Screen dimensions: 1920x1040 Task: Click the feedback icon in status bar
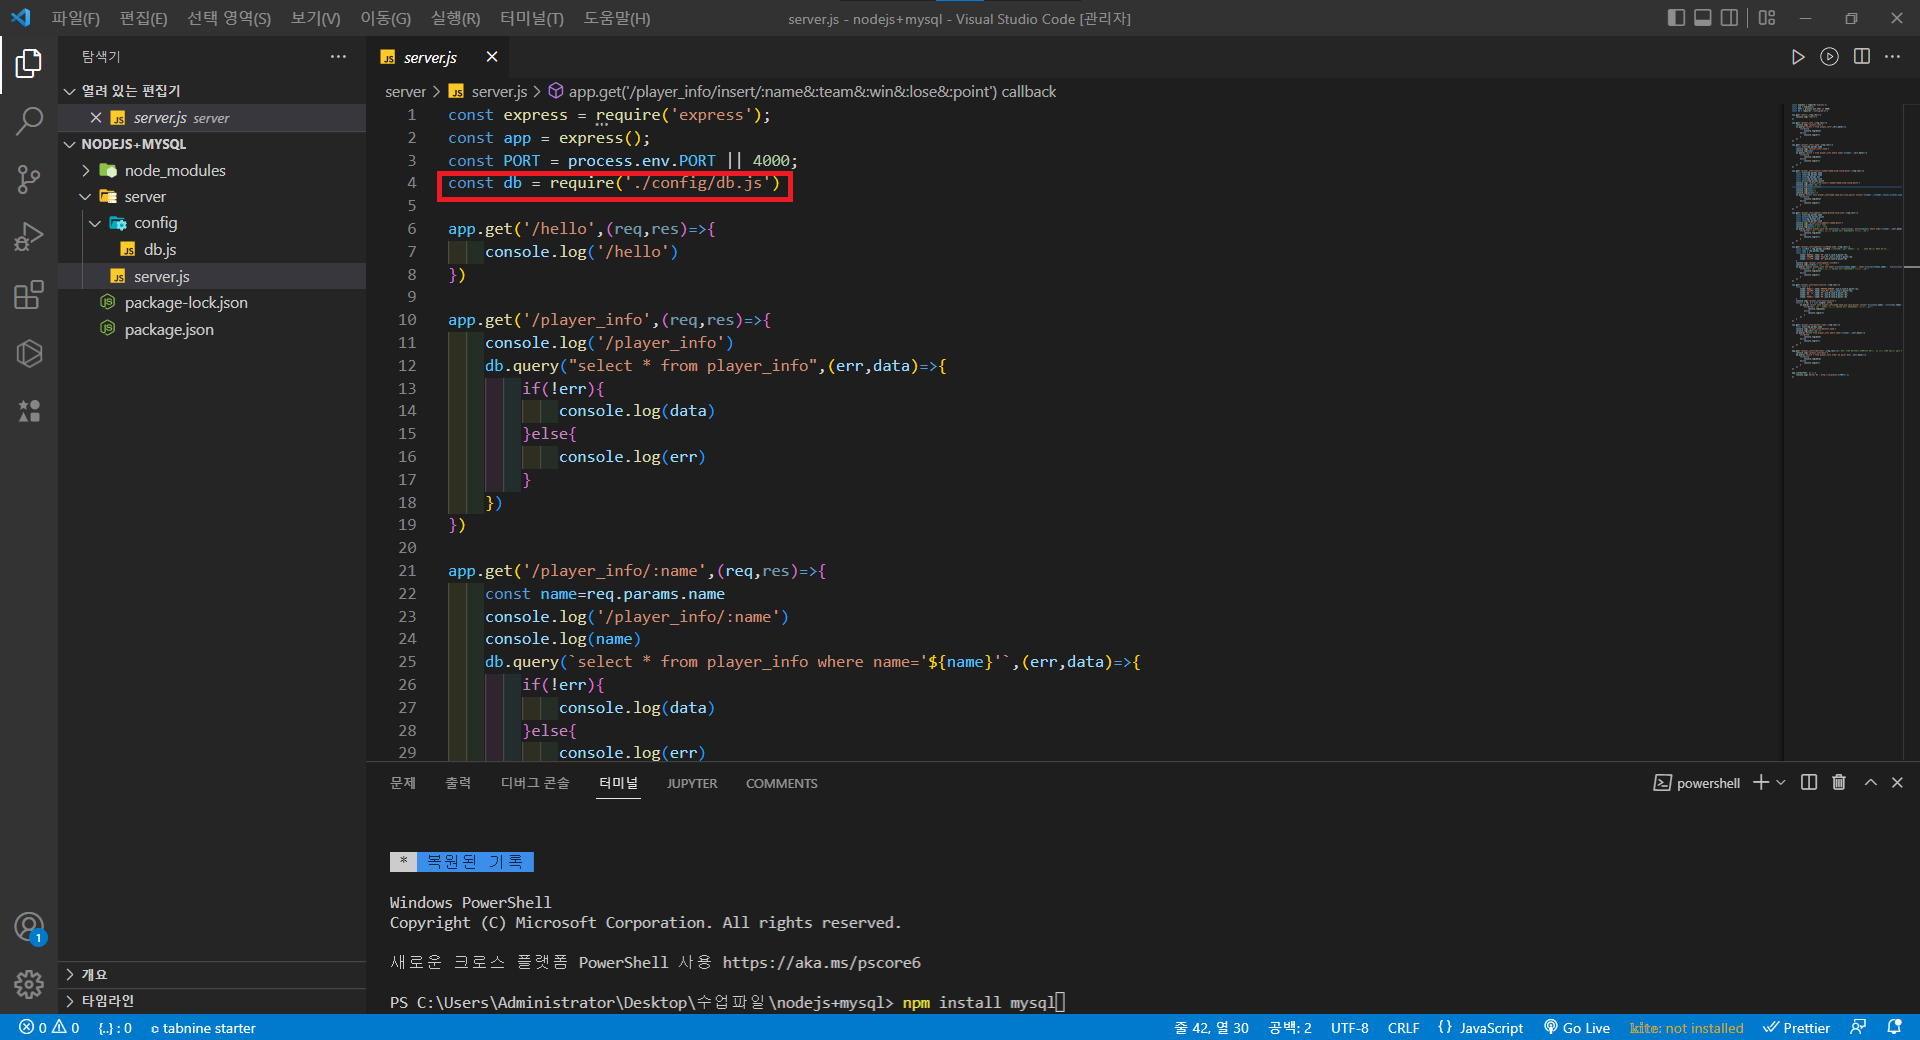(x=1858, y=1027)
